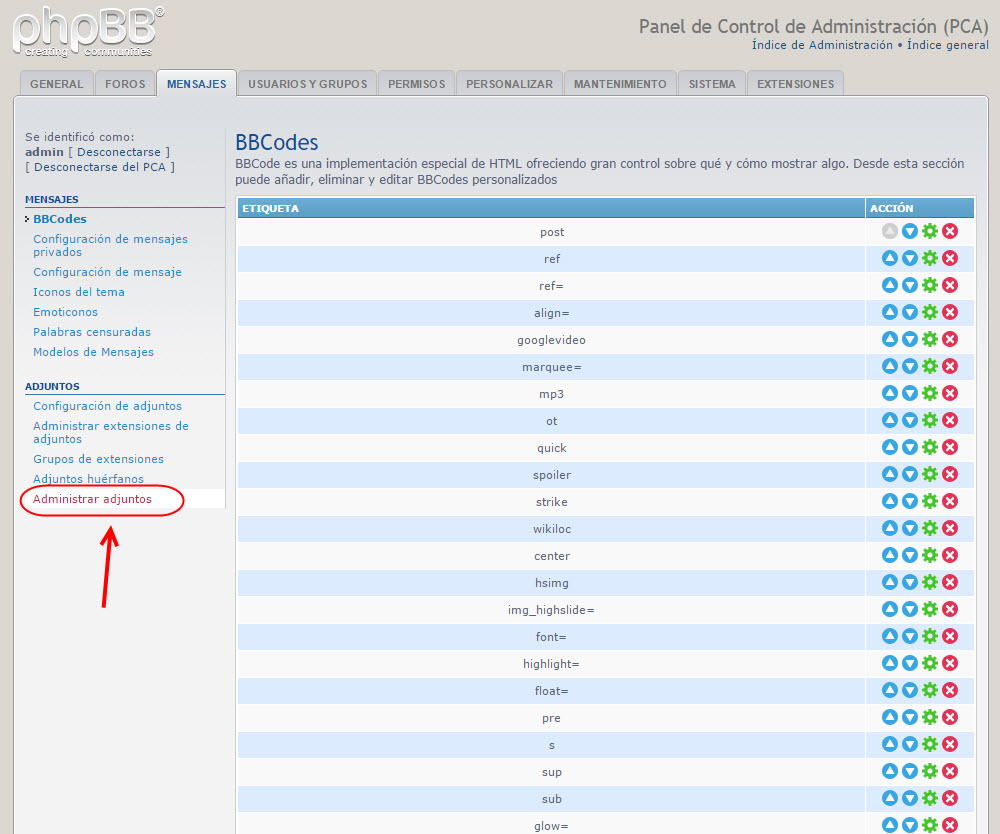
Task: Delete the spoiler BBCode
Action: 950,474
